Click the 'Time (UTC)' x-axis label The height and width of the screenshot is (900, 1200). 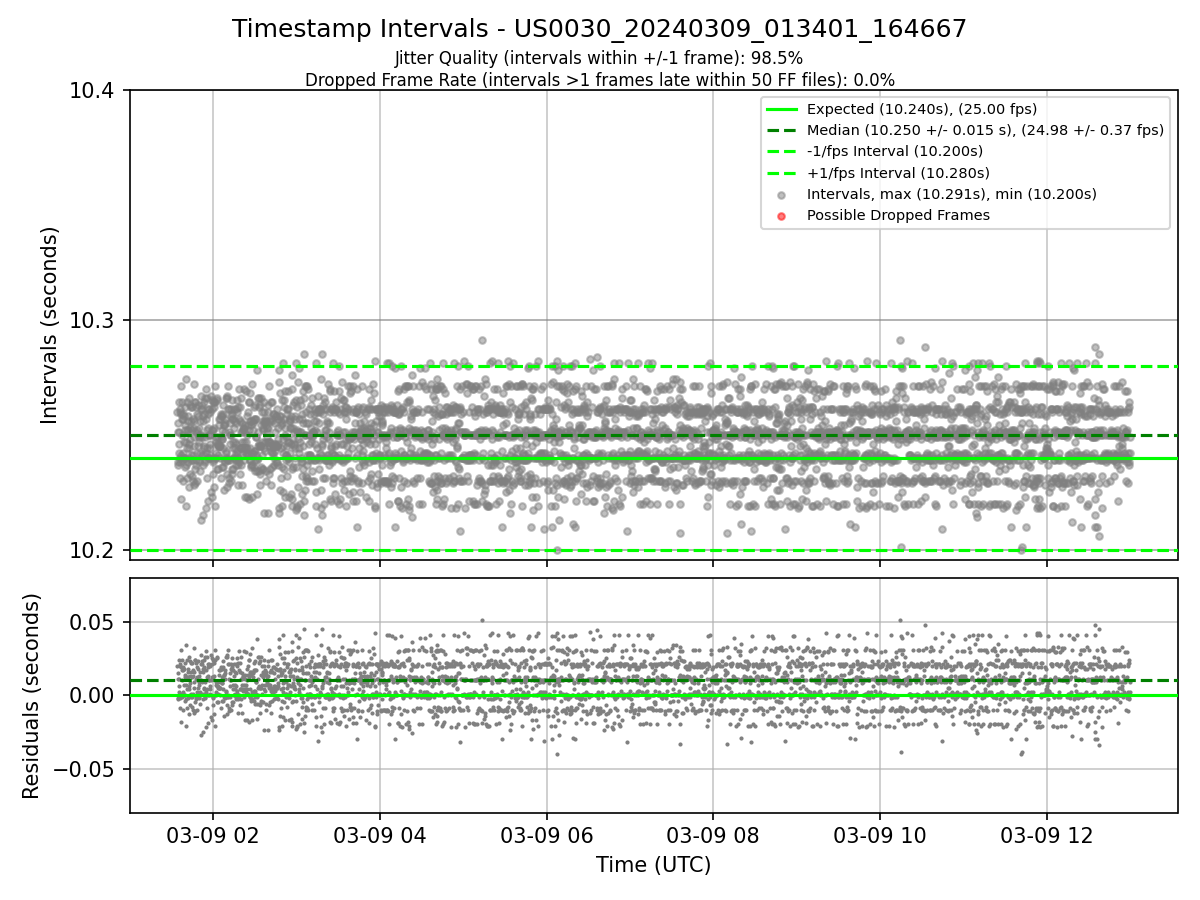[653, 865]
